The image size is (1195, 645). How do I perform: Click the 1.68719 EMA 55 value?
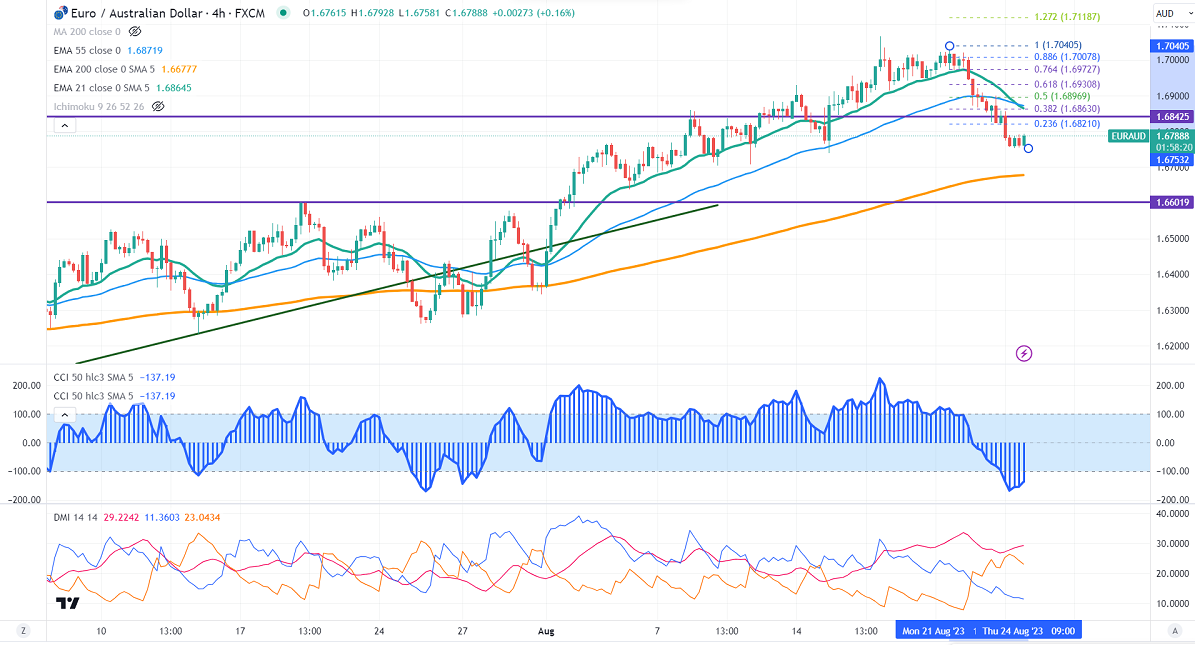pos(145,50)
